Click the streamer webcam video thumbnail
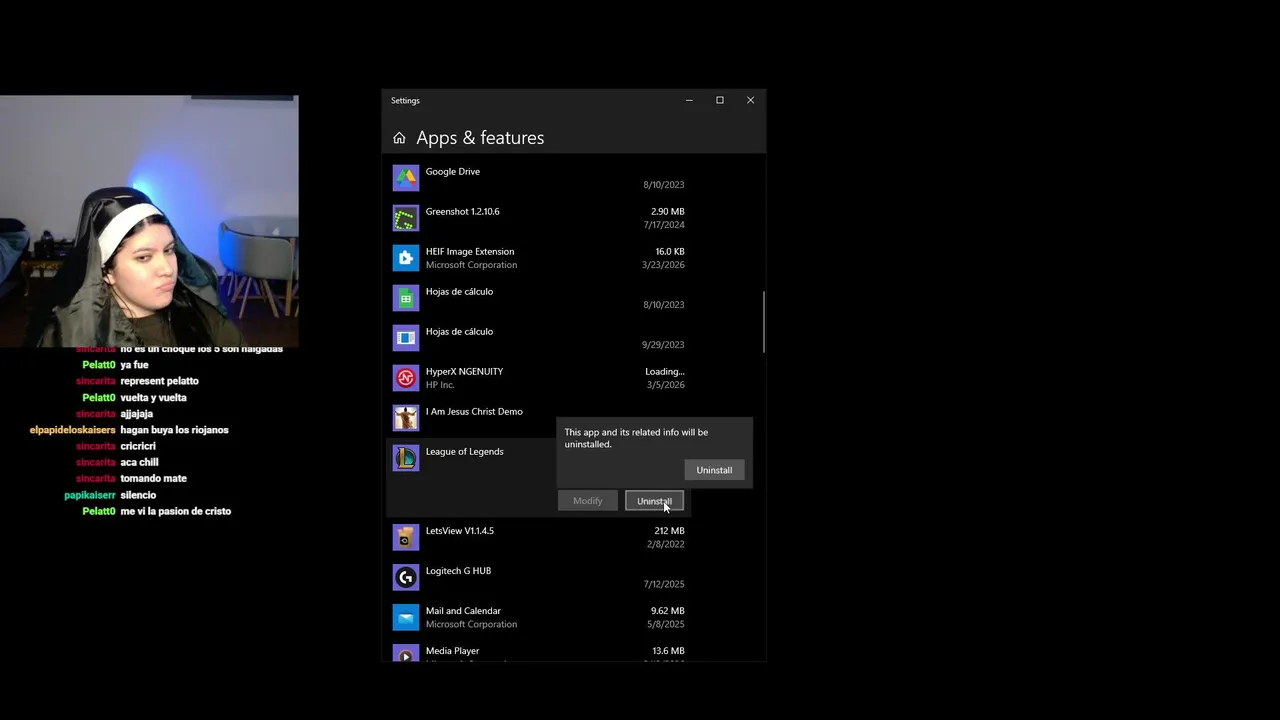The image size is (1280, 720). [x=149, y=221]
